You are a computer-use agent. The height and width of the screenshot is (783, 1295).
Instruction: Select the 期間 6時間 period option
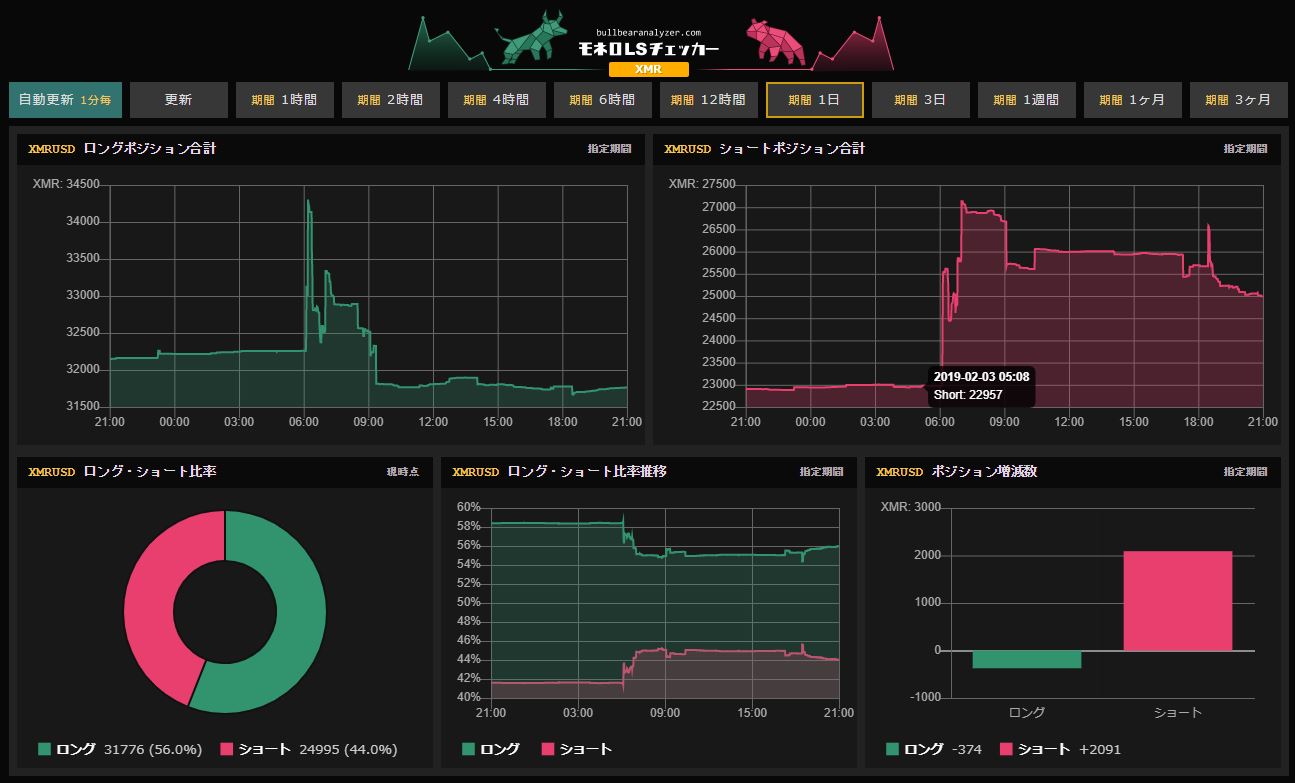pos(602,99)
